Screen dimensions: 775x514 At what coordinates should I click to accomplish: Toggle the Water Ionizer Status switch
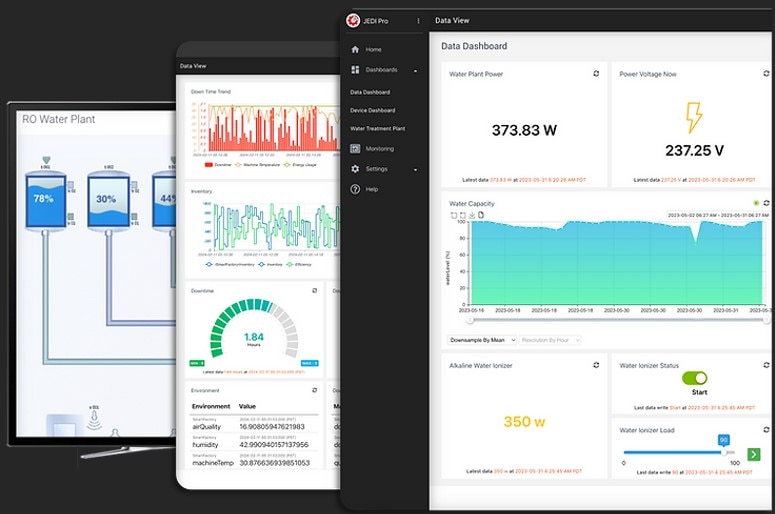pyautogui.click(x=694, y=378)
